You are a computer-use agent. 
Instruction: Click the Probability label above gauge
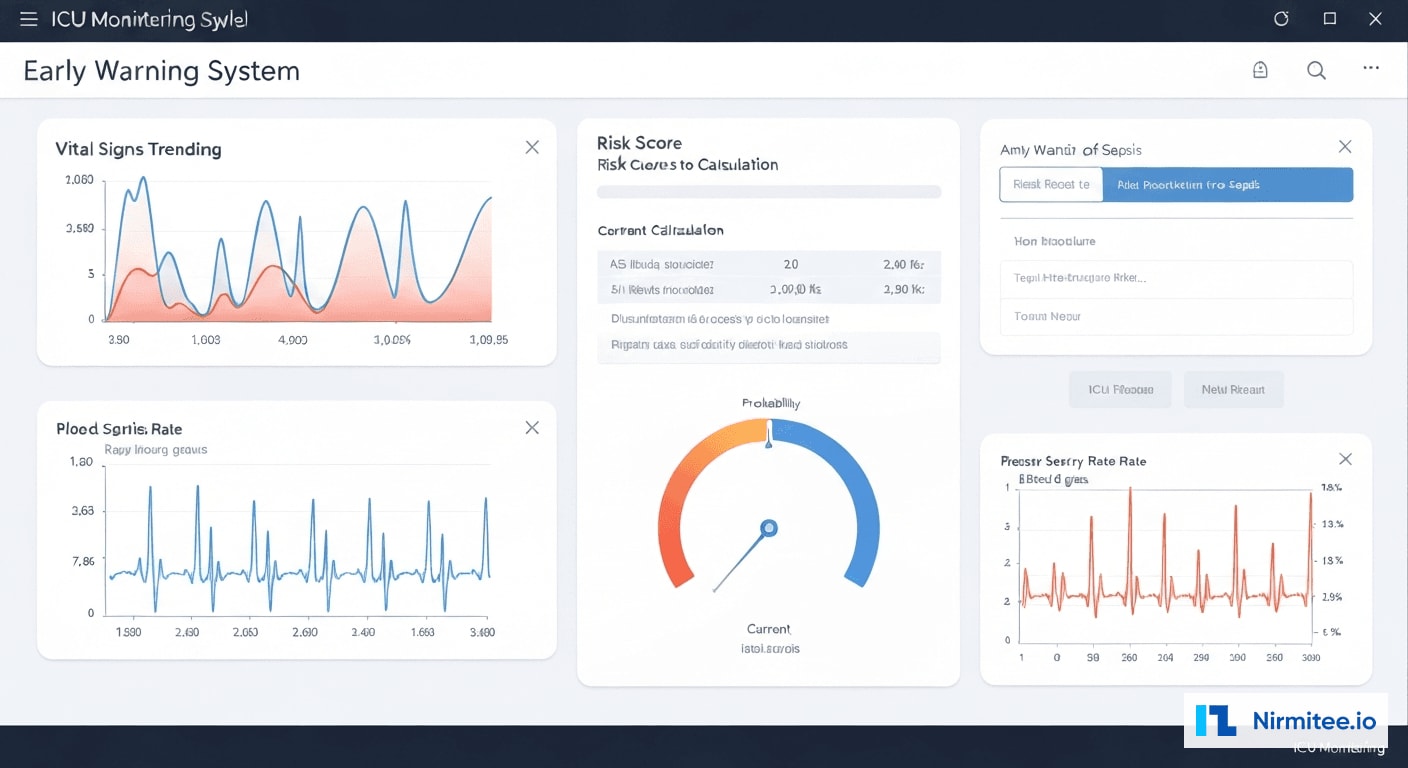pyautogui.click(x=771, y=403)
